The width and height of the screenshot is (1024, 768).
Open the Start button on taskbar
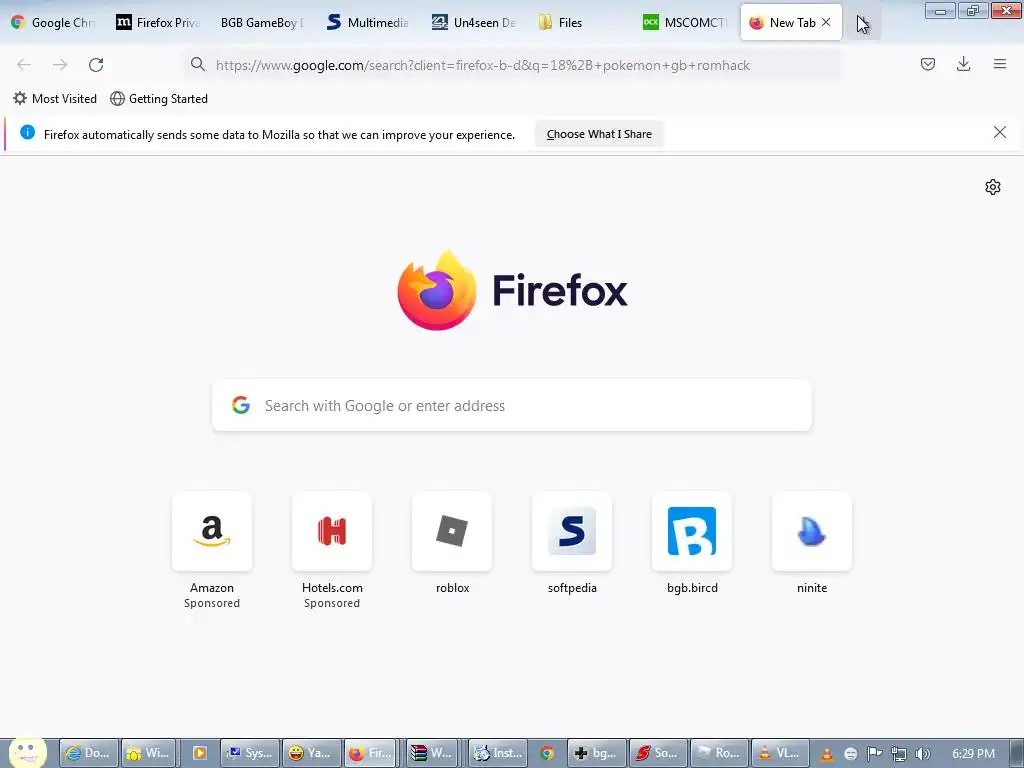(x=27, y=752)
